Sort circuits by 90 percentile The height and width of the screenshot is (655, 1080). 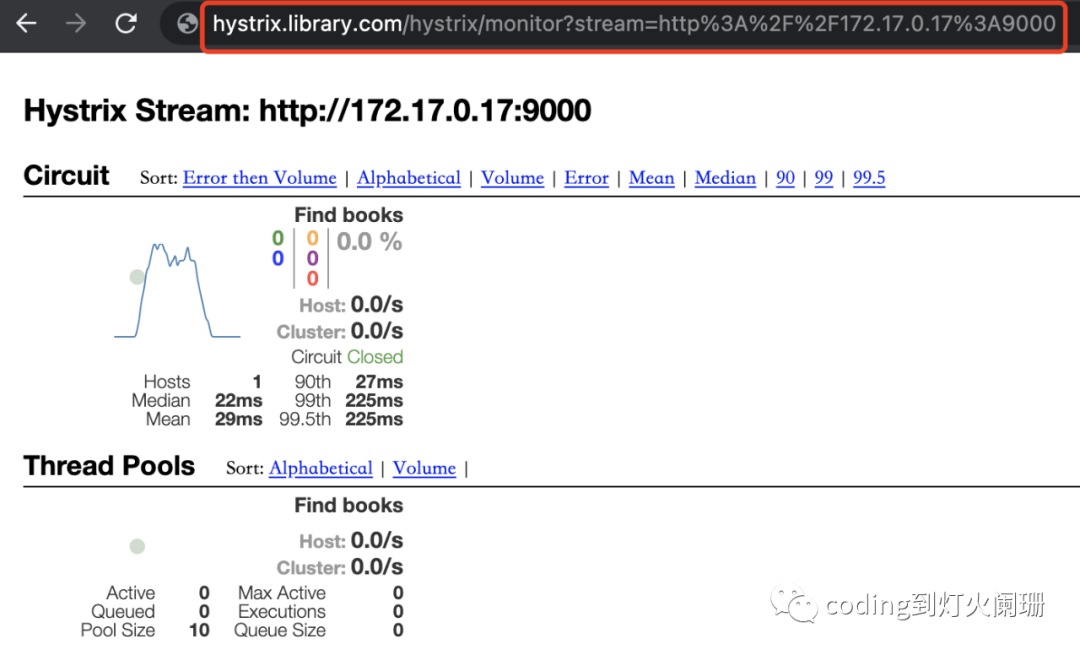pyautogui.click(x=785, y=178)
